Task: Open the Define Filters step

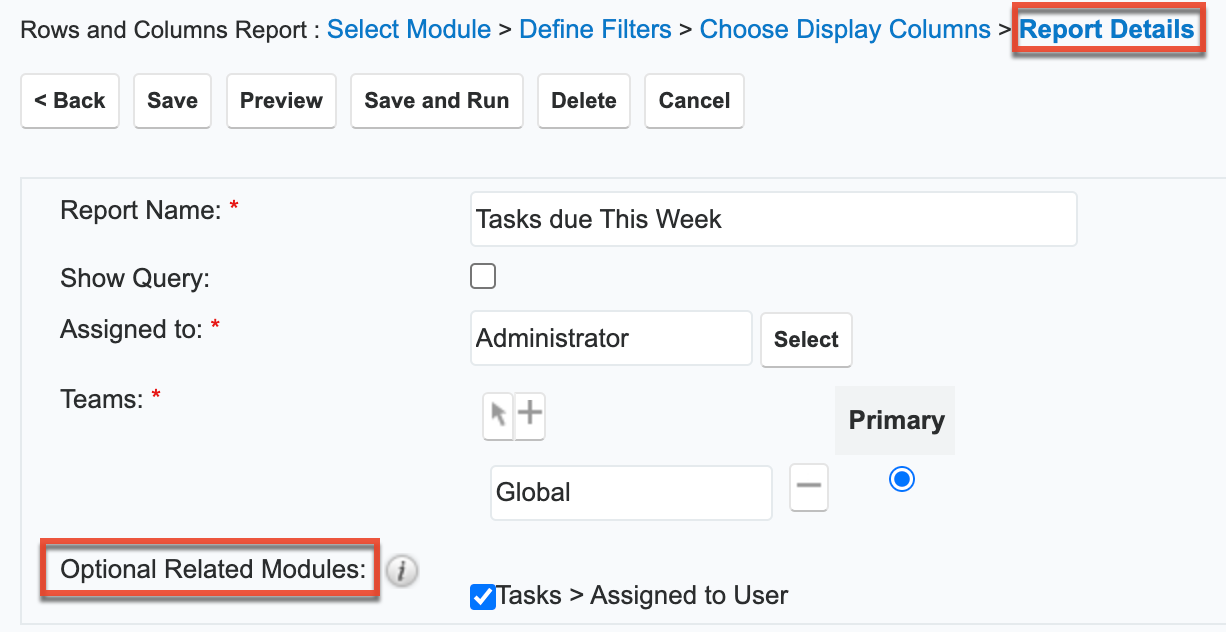Action: [x=595, y=29]
